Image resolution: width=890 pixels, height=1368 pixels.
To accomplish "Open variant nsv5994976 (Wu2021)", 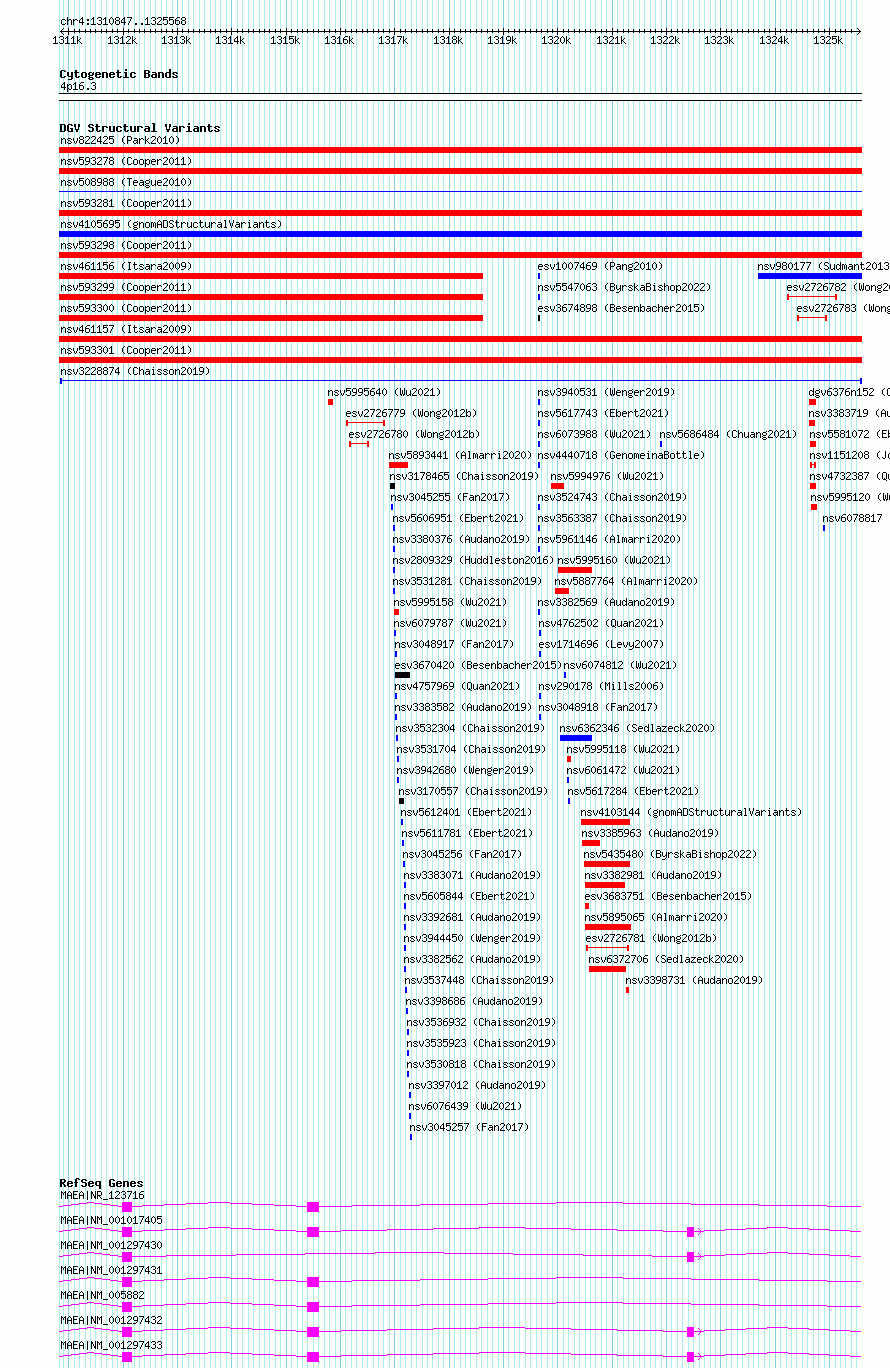I will point(607,476).
